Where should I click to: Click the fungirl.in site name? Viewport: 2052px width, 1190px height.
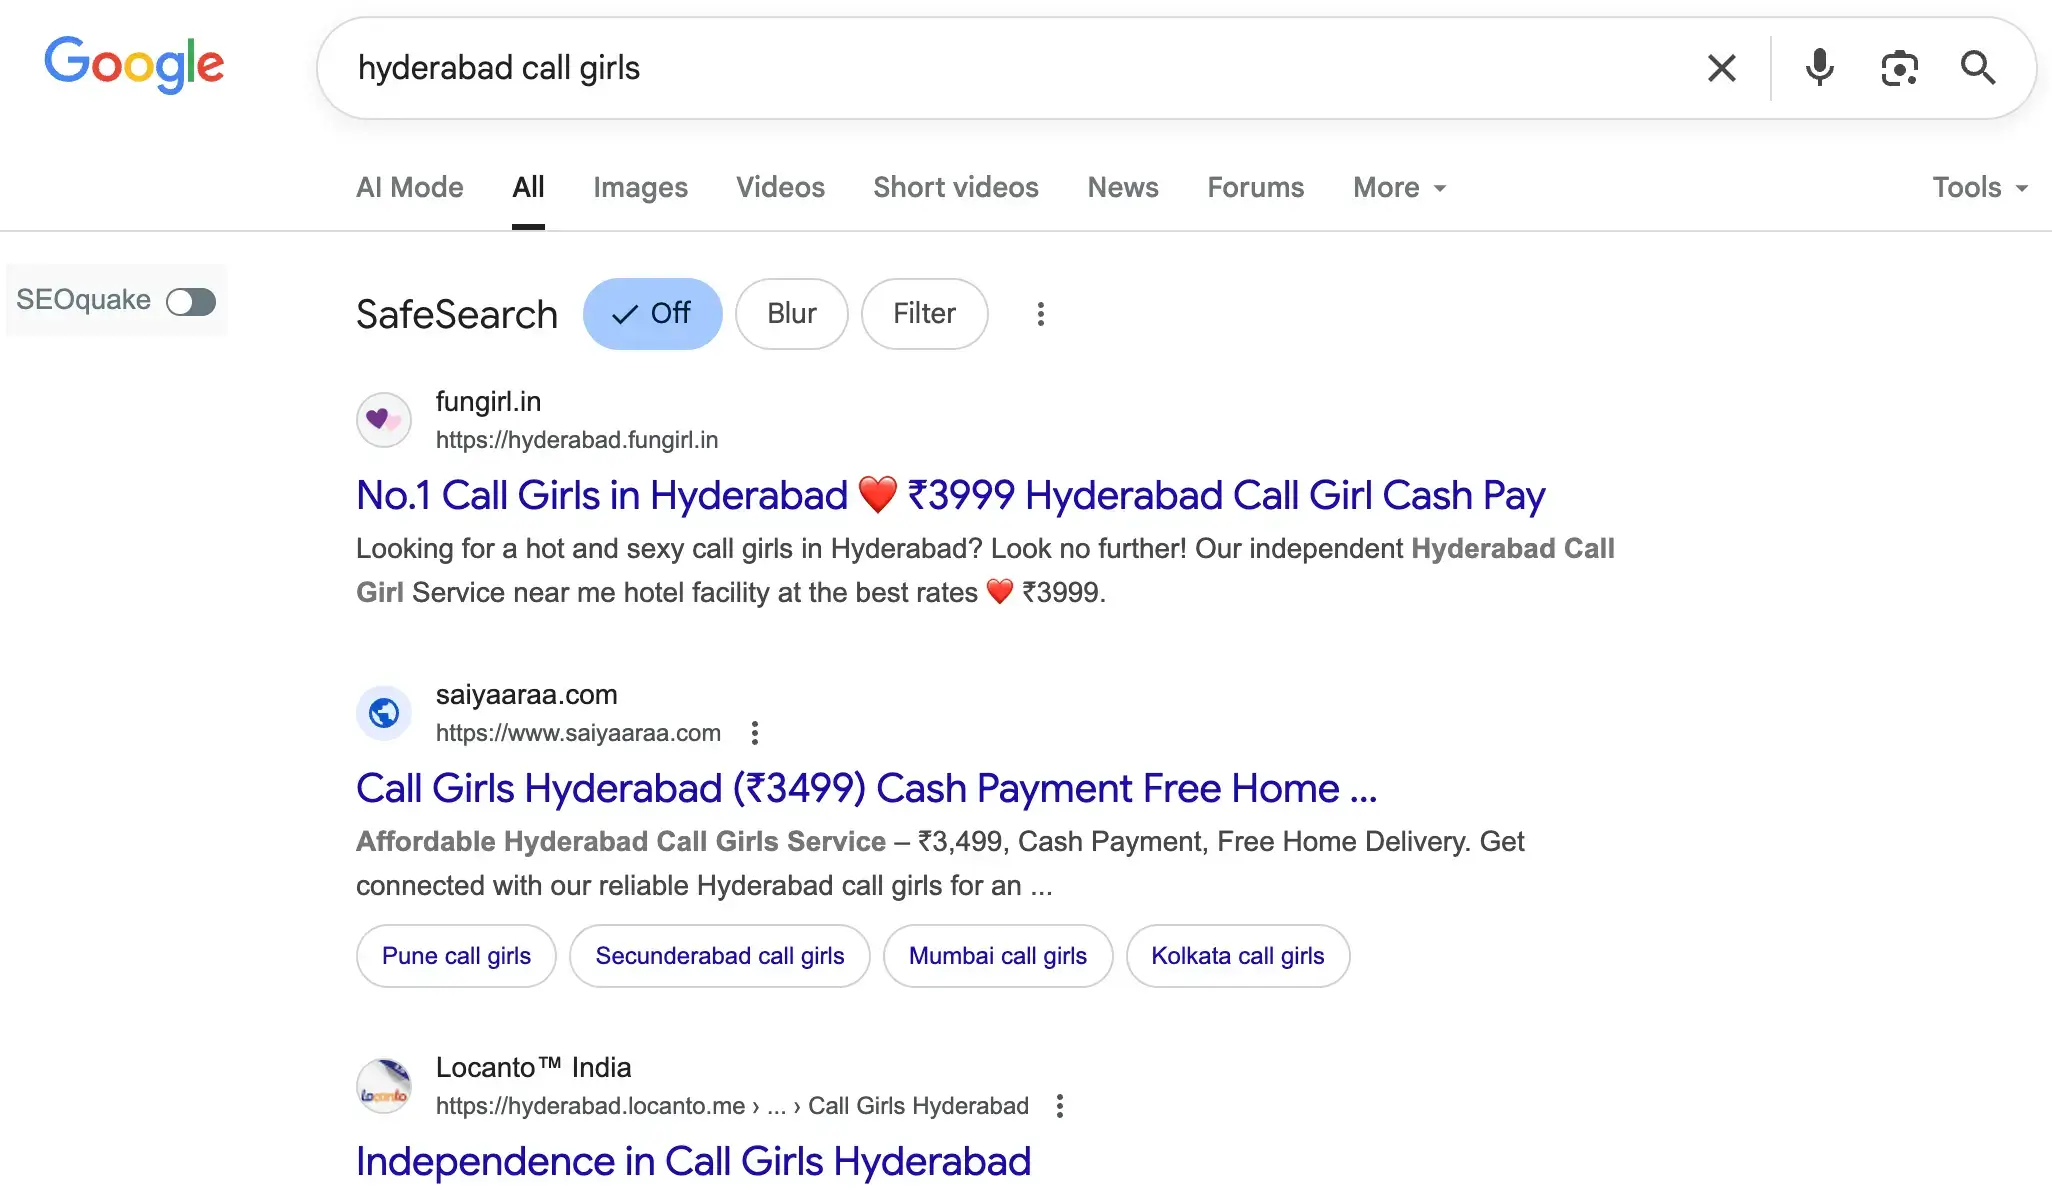[x=488, y=402]
